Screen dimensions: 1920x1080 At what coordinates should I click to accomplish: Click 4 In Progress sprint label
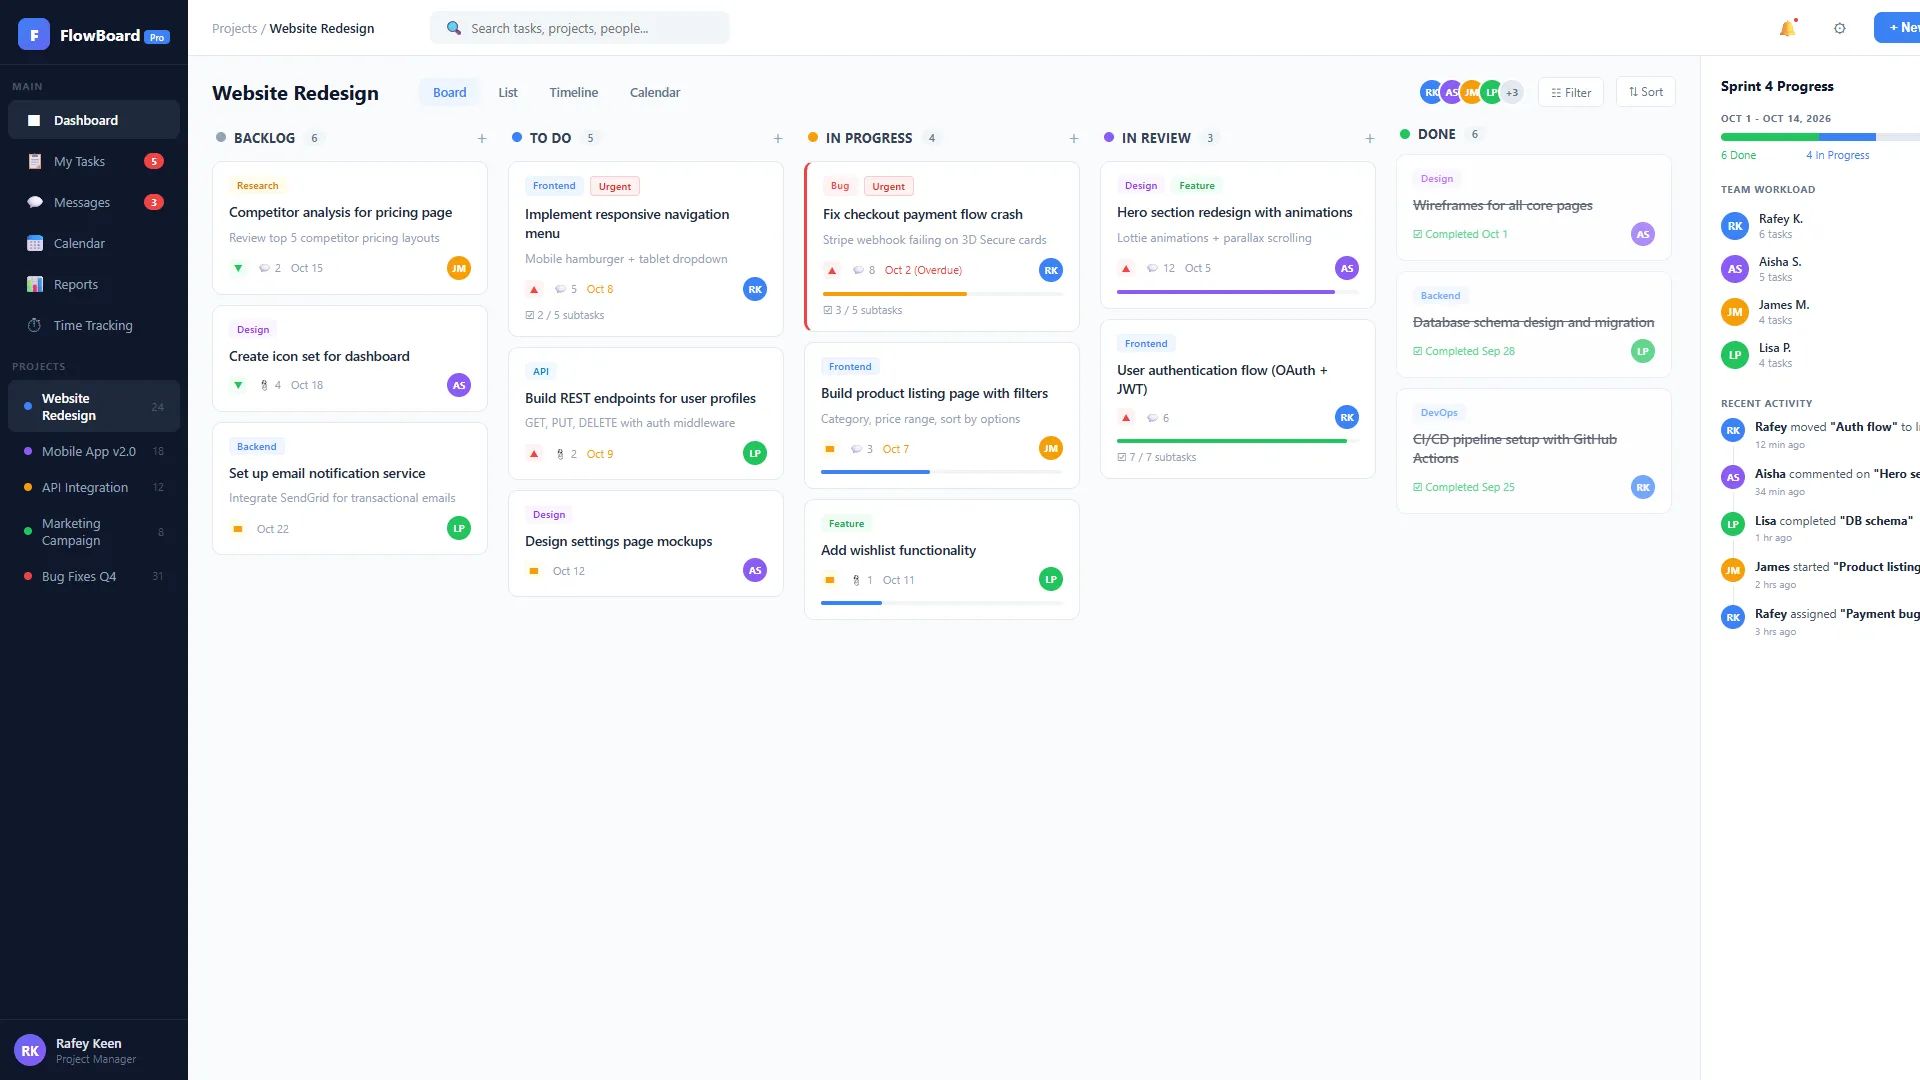pos(1837,155)
